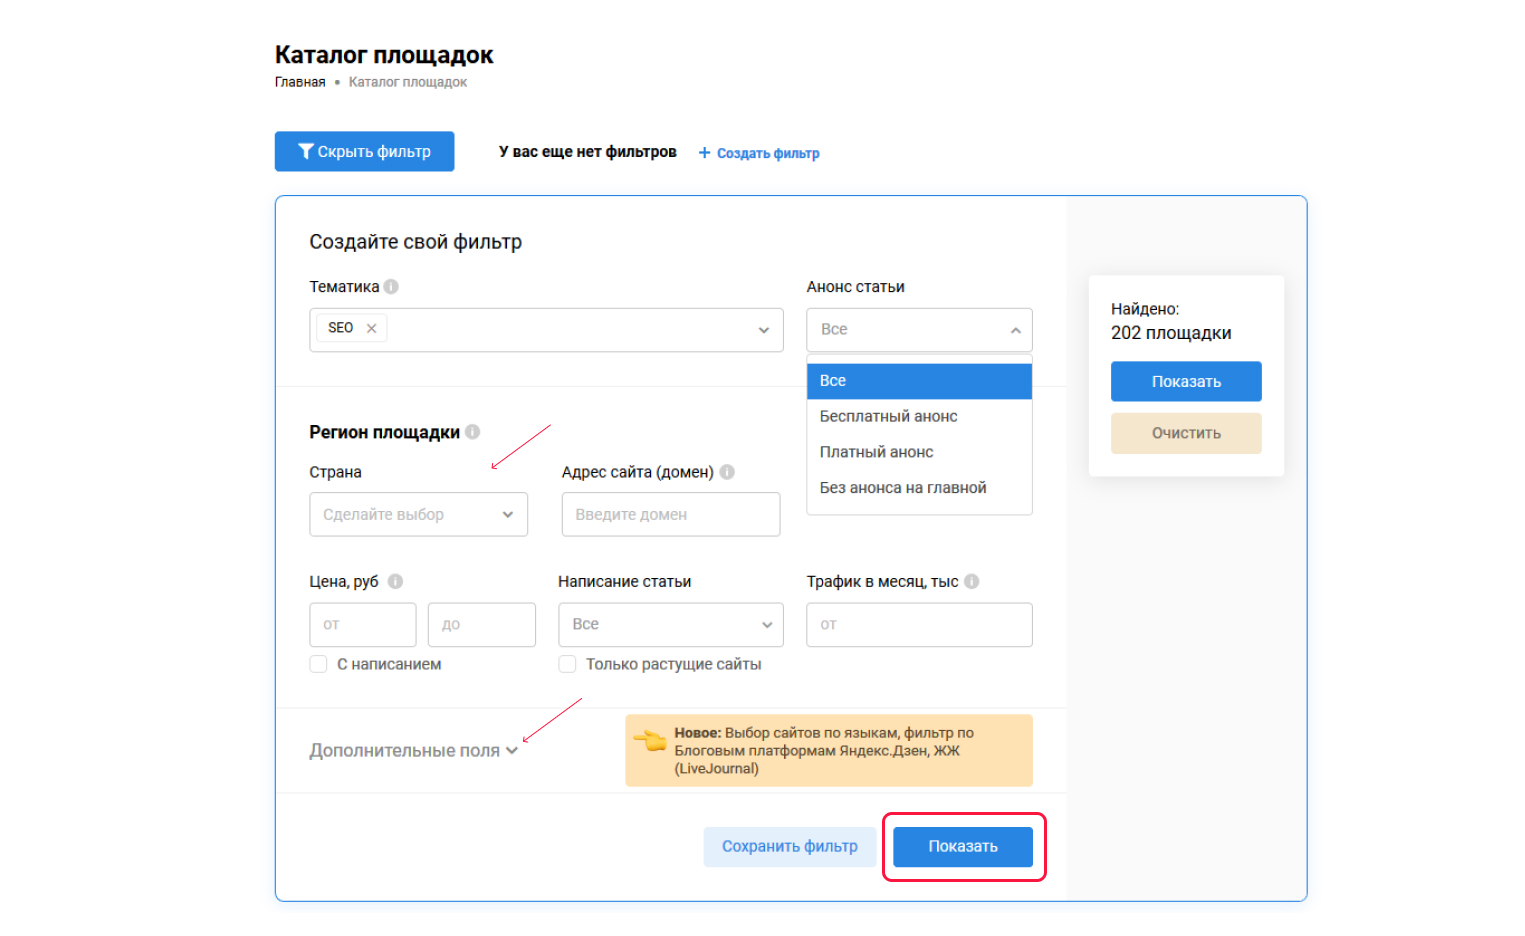Open the info tooltip near Адрес сайта (домен)
Screen dimensions: 1525x936
pos(727,471)
